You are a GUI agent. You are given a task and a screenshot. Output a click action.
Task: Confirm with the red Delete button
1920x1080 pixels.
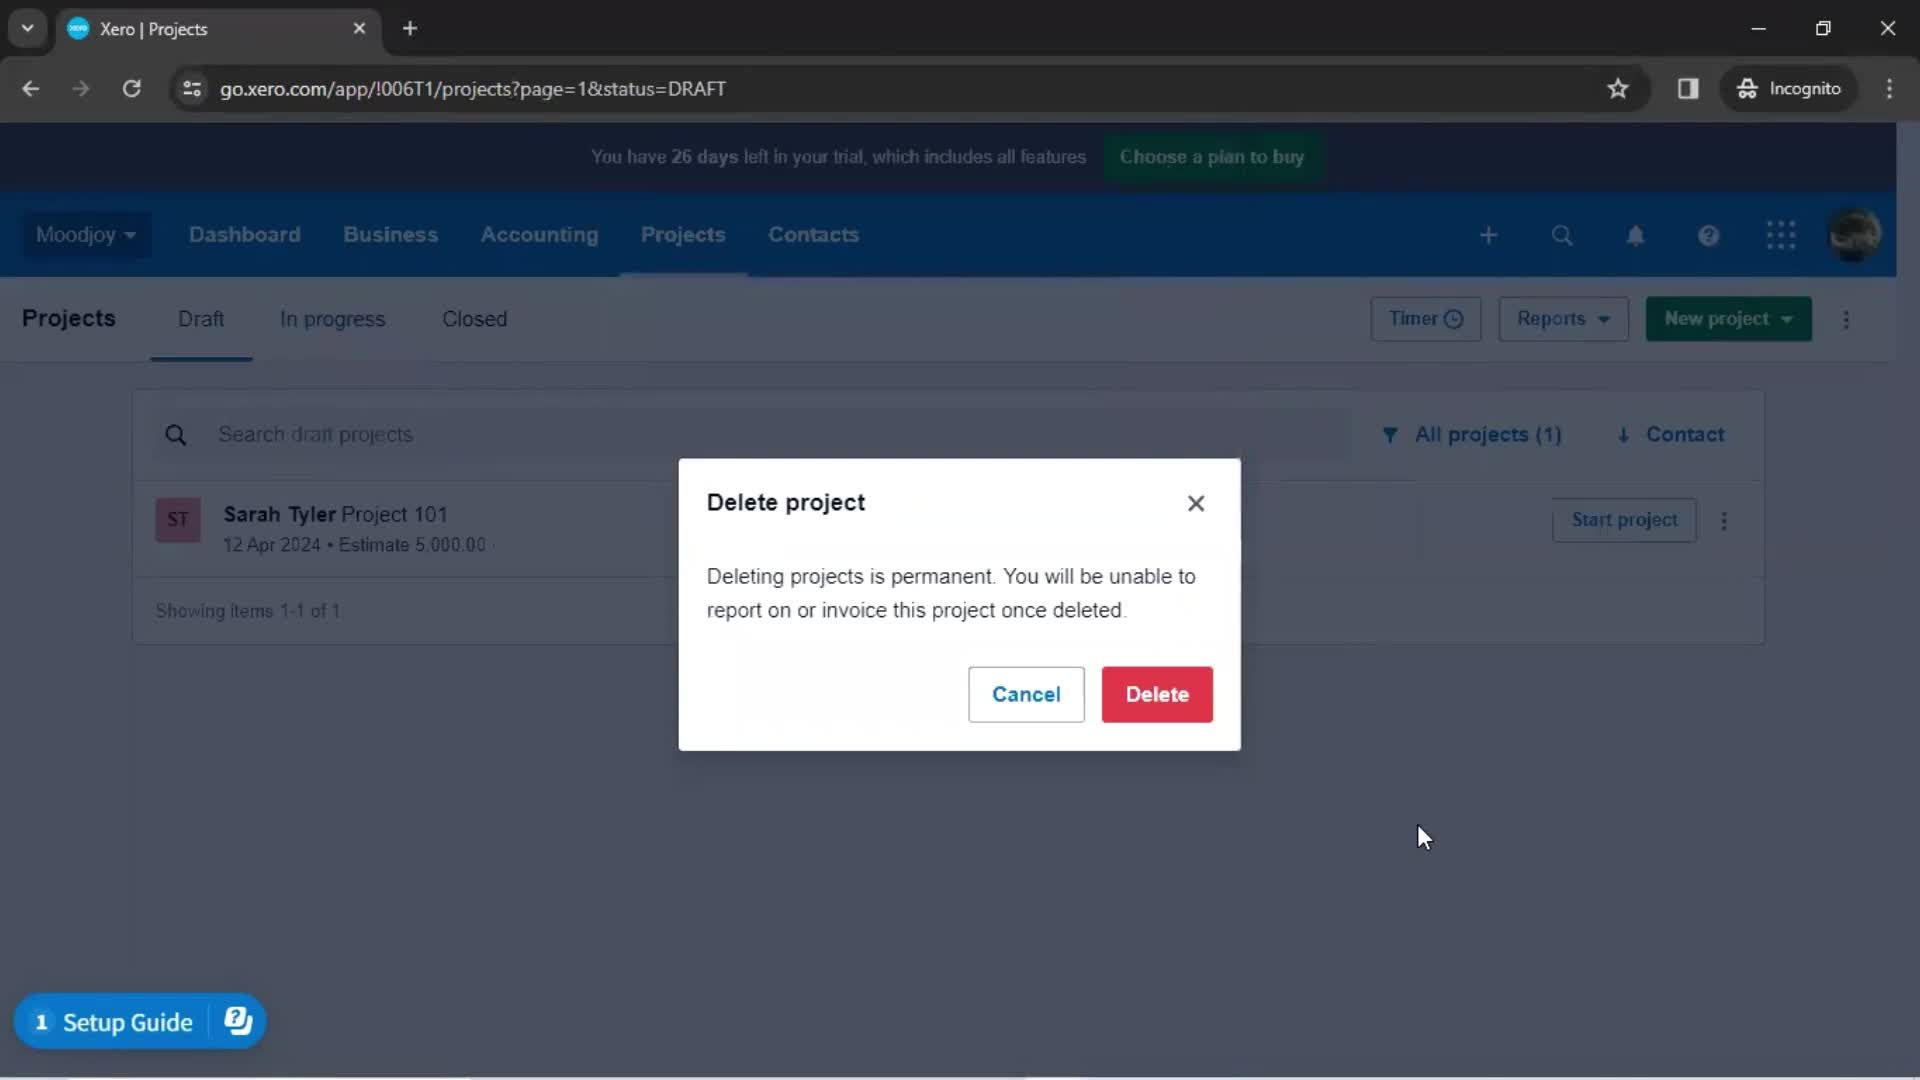[1157, 694]
